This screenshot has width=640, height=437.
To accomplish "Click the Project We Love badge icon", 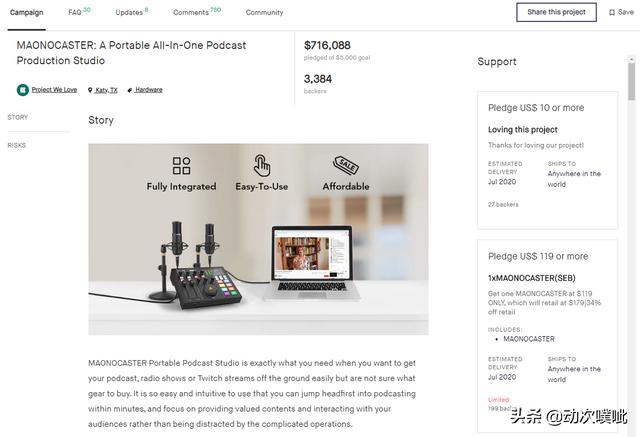I will tap(23, 90).
